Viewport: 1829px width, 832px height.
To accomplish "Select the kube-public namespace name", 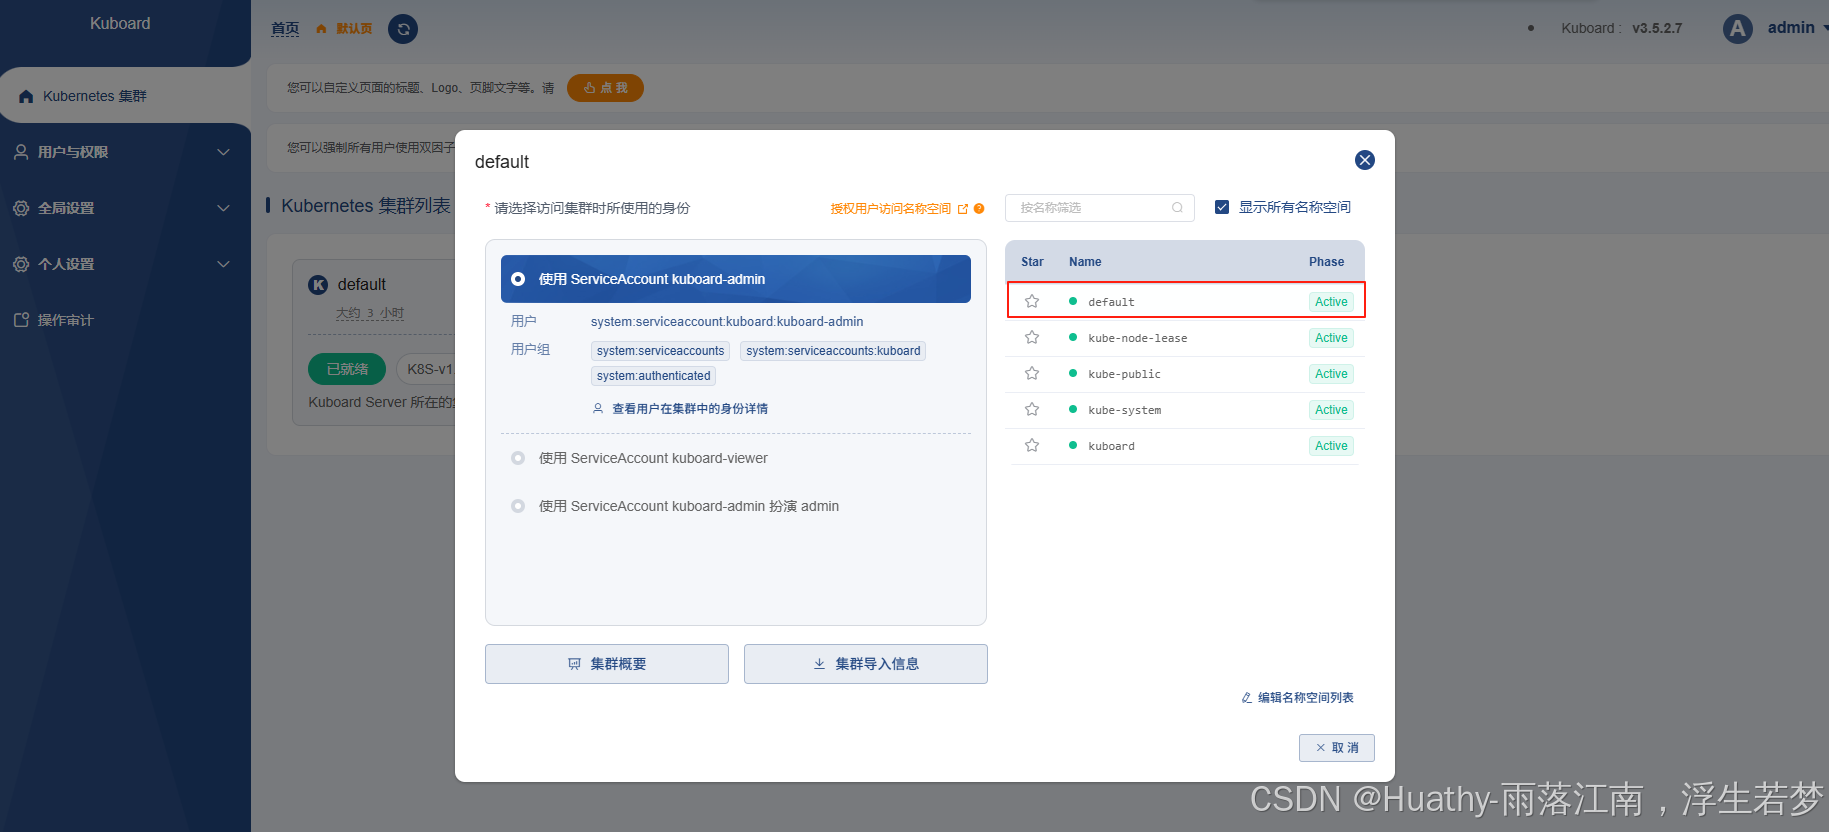I will [1124, 374].
